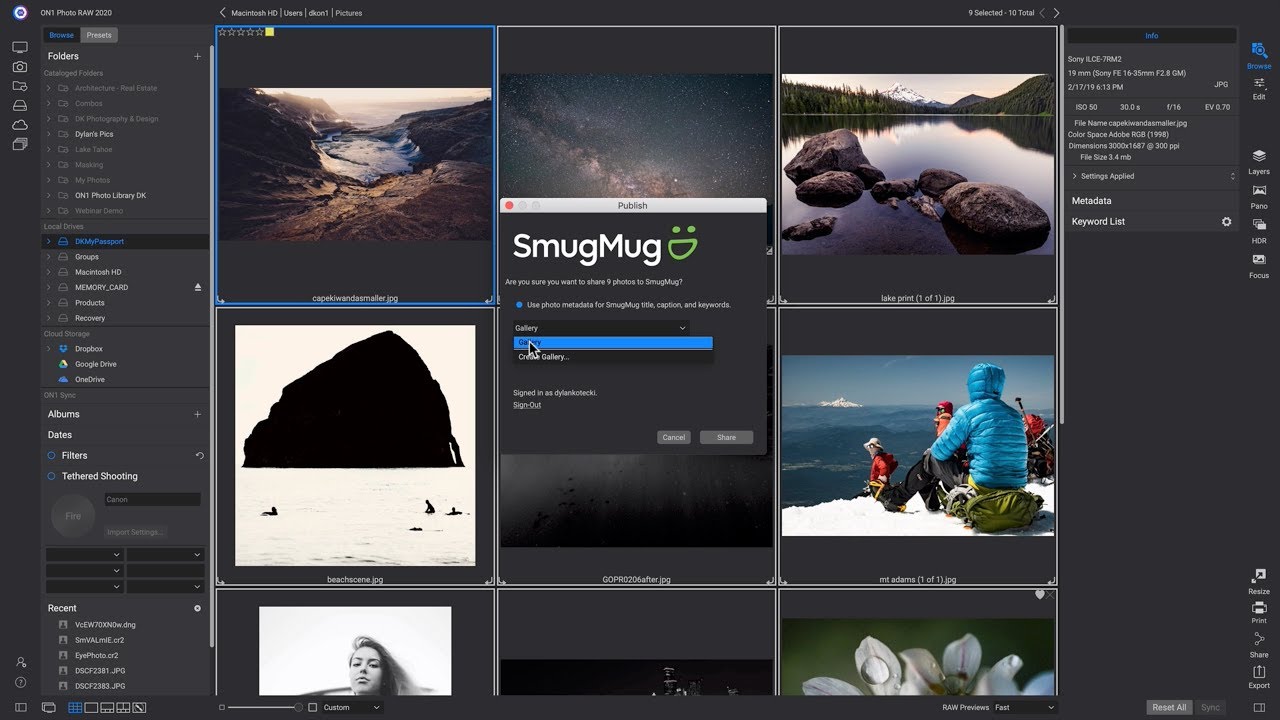Open the user account icon

[20, 662]
